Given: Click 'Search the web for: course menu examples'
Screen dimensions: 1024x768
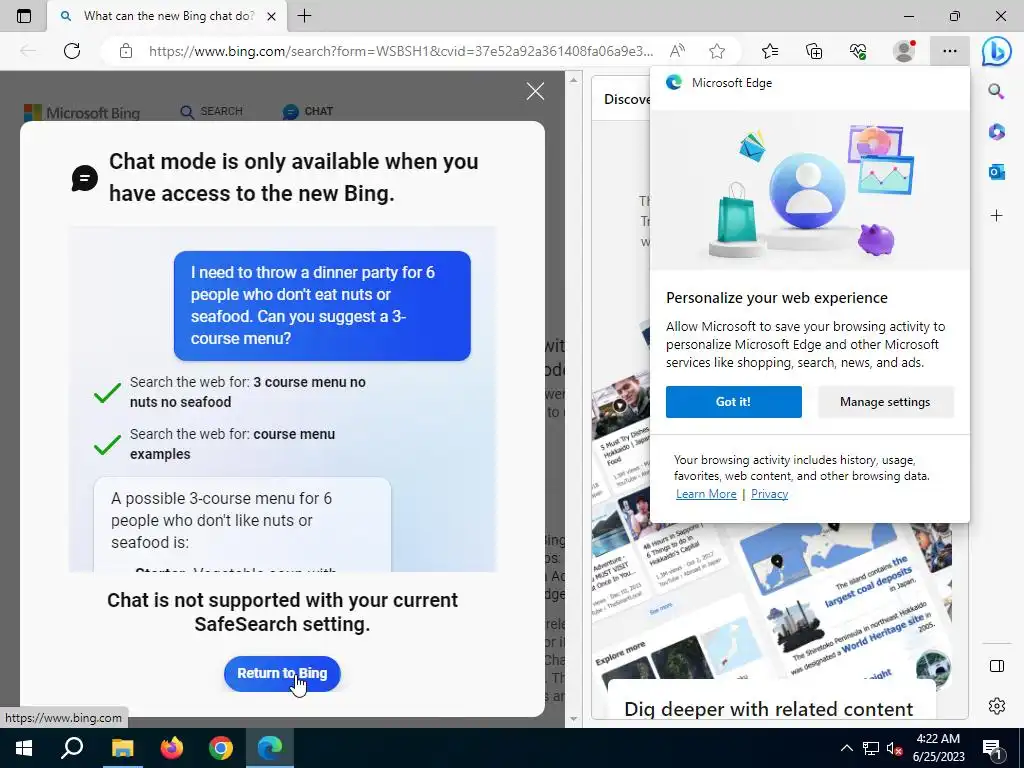Looking at the screenshot, I should pos(232,444).
